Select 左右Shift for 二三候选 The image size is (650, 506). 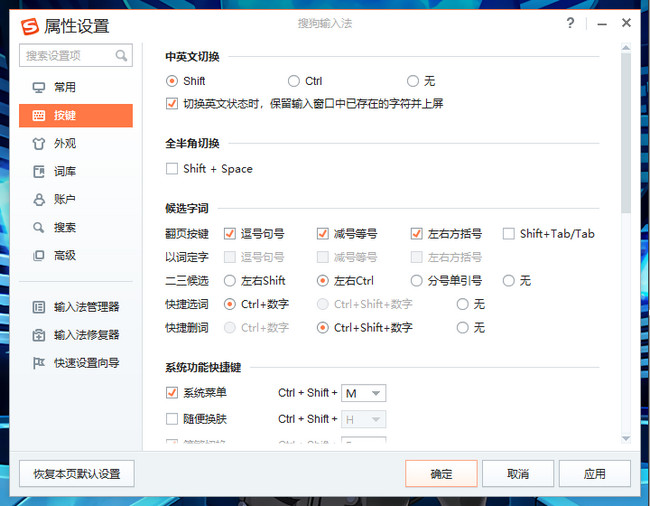(x=230, y=281)
